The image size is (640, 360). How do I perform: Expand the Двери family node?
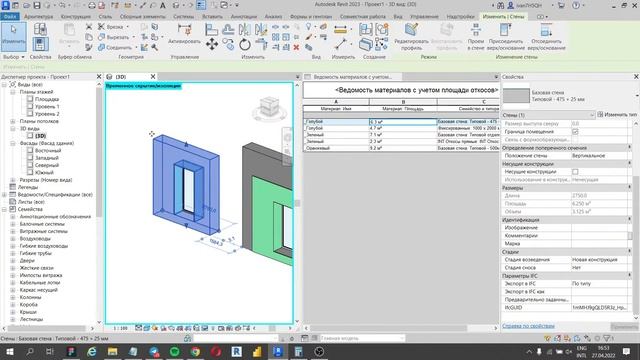[x=13, y=260]
